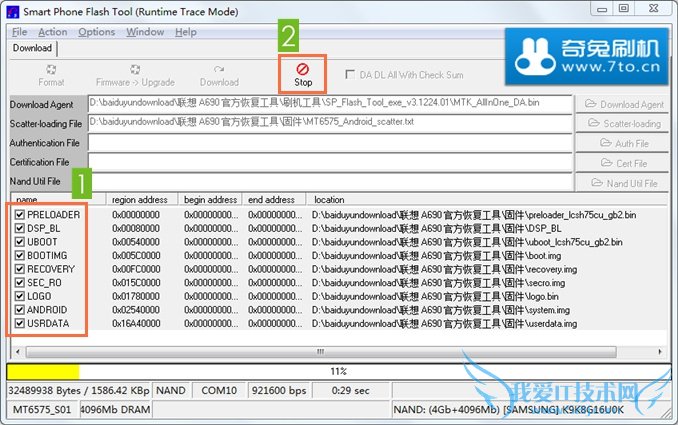Click the begin address column header

[210, 199]
